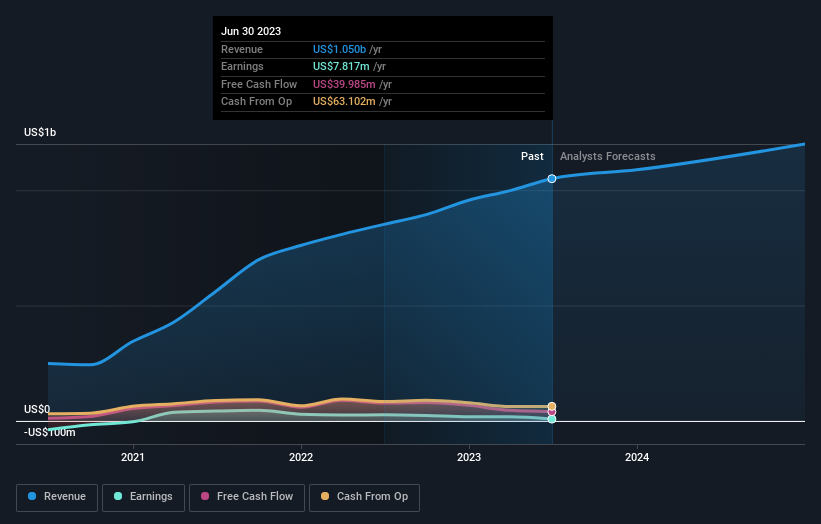Click the 2021 x-axis label
This screenshot has width=821, height=524.
132,457
